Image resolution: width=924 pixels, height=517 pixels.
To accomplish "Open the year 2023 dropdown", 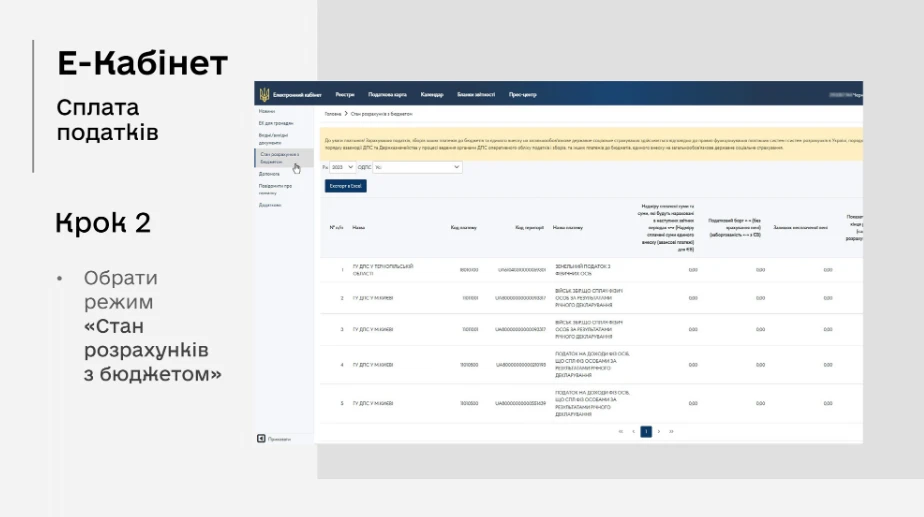I will [x=342, y=167].
